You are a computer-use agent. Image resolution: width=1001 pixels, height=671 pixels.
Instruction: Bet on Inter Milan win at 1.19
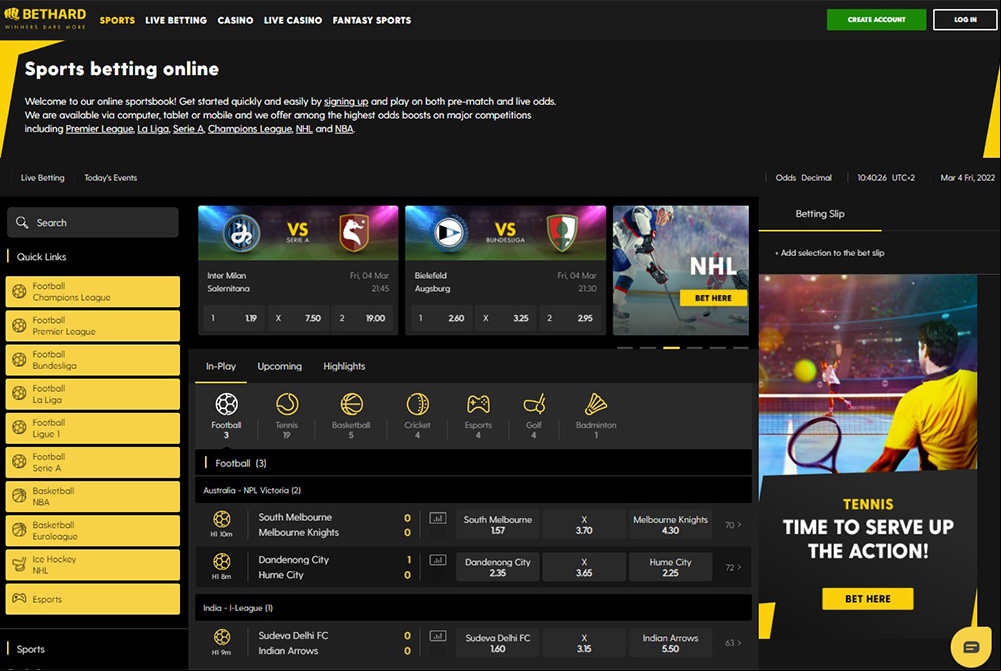point(234,318)
